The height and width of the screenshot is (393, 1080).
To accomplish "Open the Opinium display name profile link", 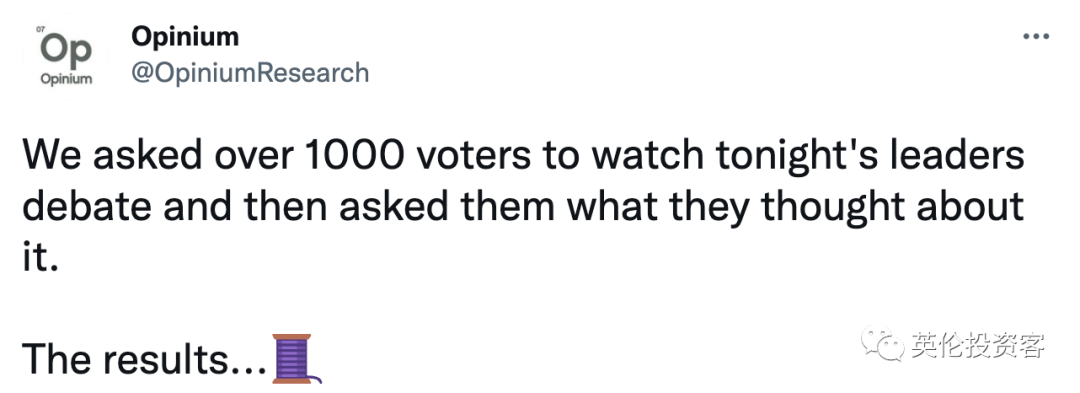I will coord(185,36).
